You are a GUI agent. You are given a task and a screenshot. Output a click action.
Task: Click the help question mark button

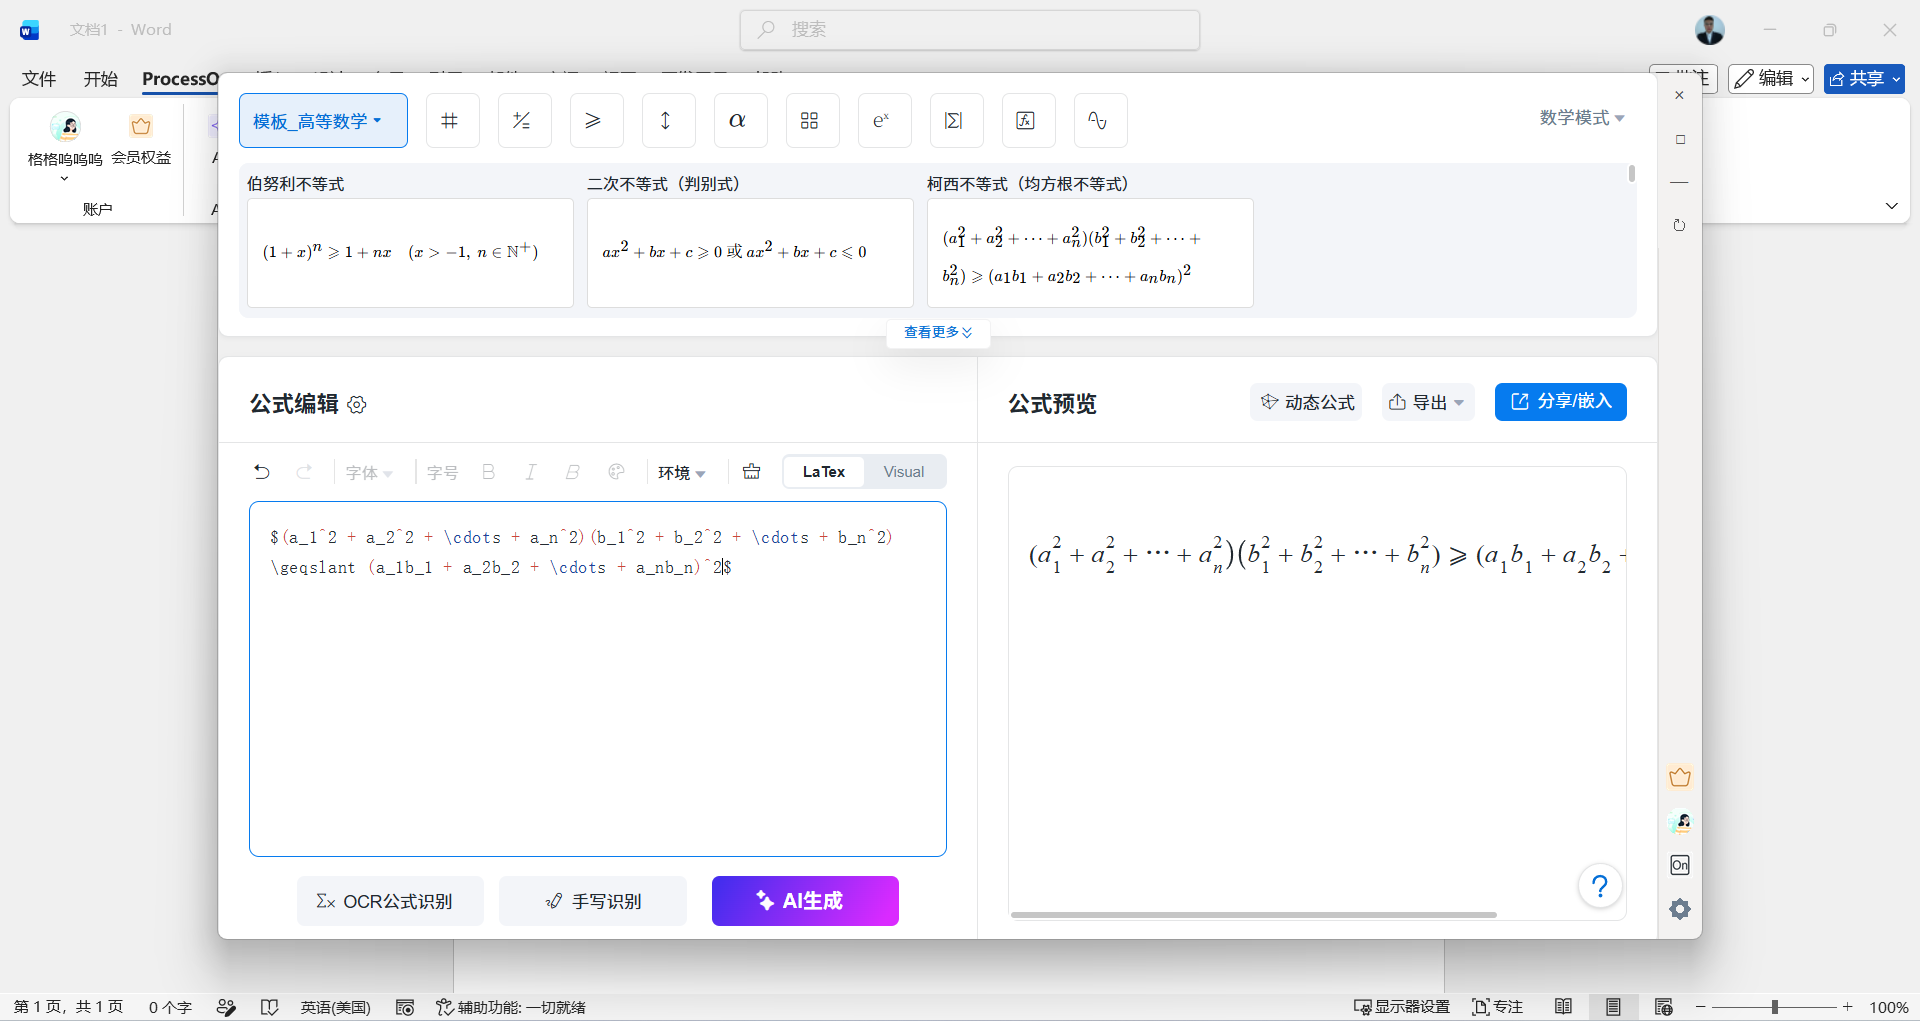(1600, 886)
